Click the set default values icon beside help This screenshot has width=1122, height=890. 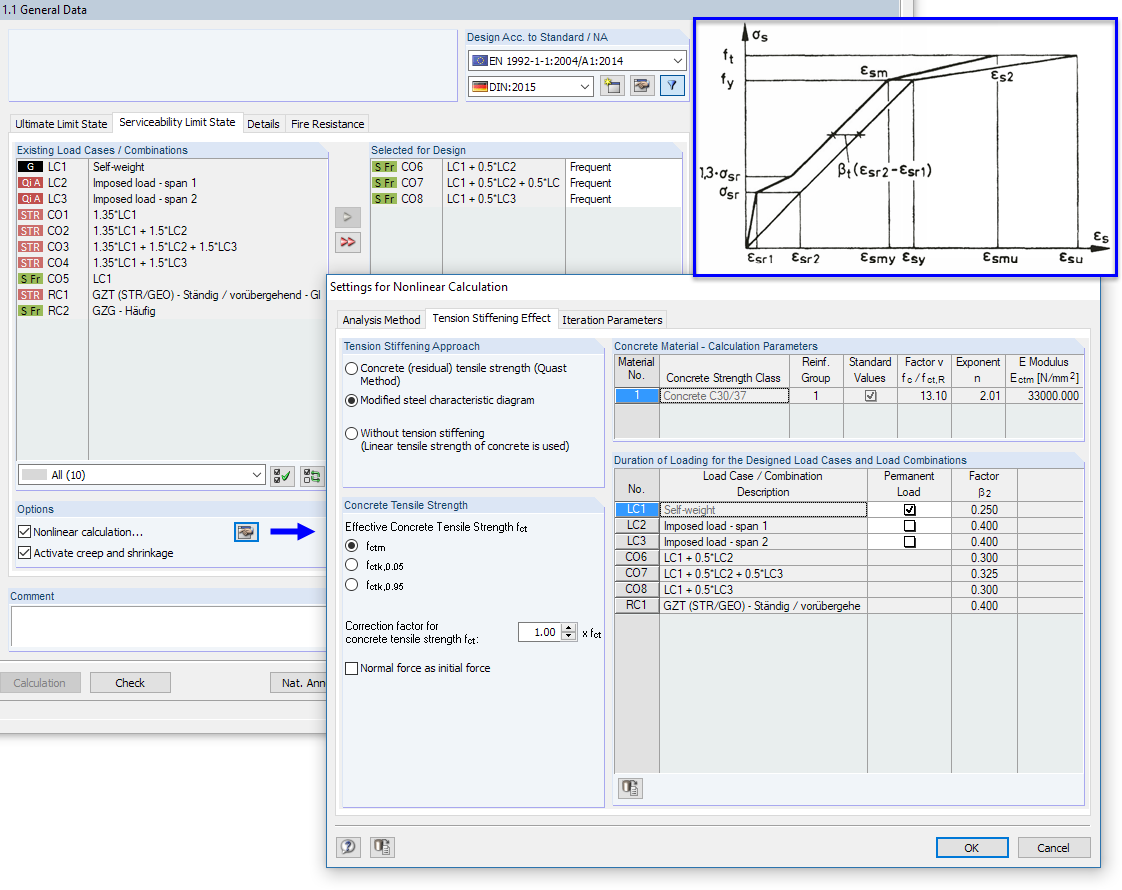(381, 847)
